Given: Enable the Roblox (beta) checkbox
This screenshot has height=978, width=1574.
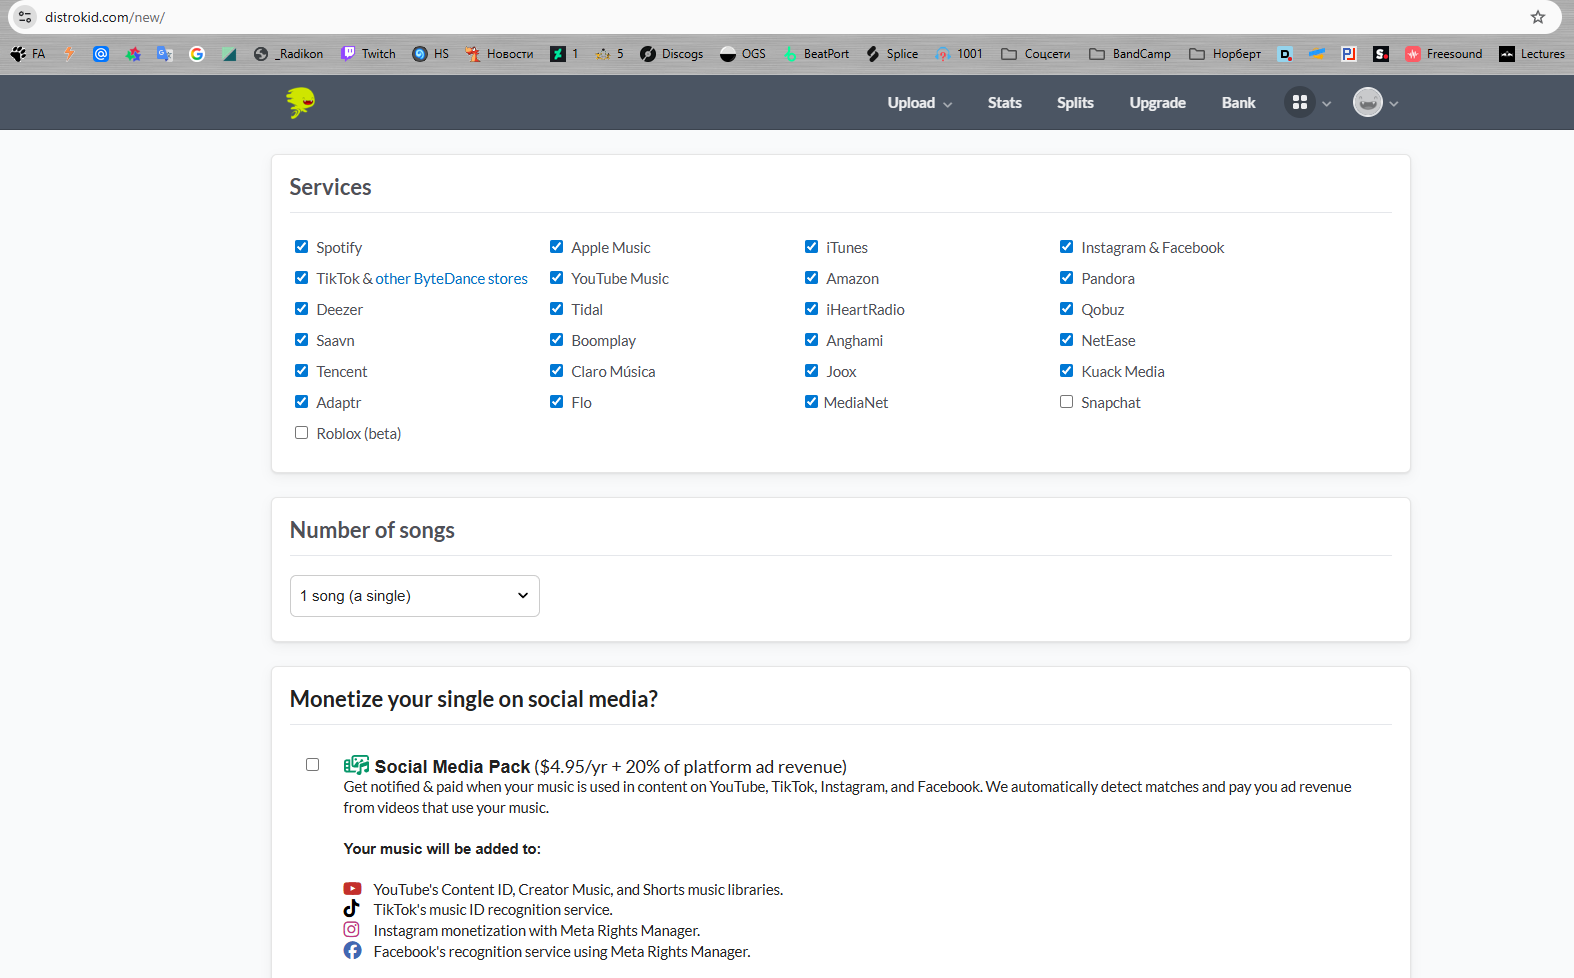Looking at the screenshot, I should pyautogui.click(x=301, y=433).
